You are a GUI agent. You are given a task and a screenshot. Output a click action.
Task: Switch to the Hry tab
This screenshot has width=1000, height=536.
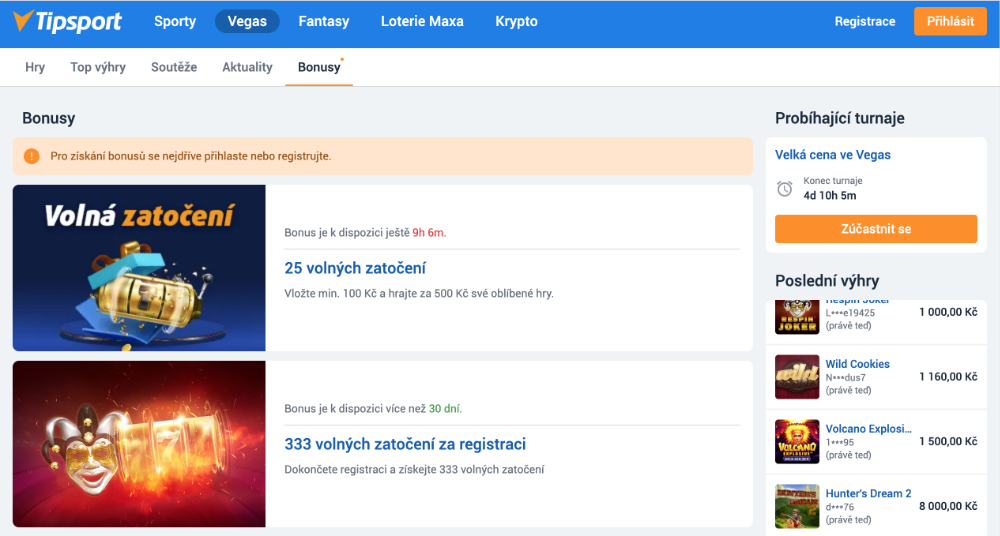[35, 67]
